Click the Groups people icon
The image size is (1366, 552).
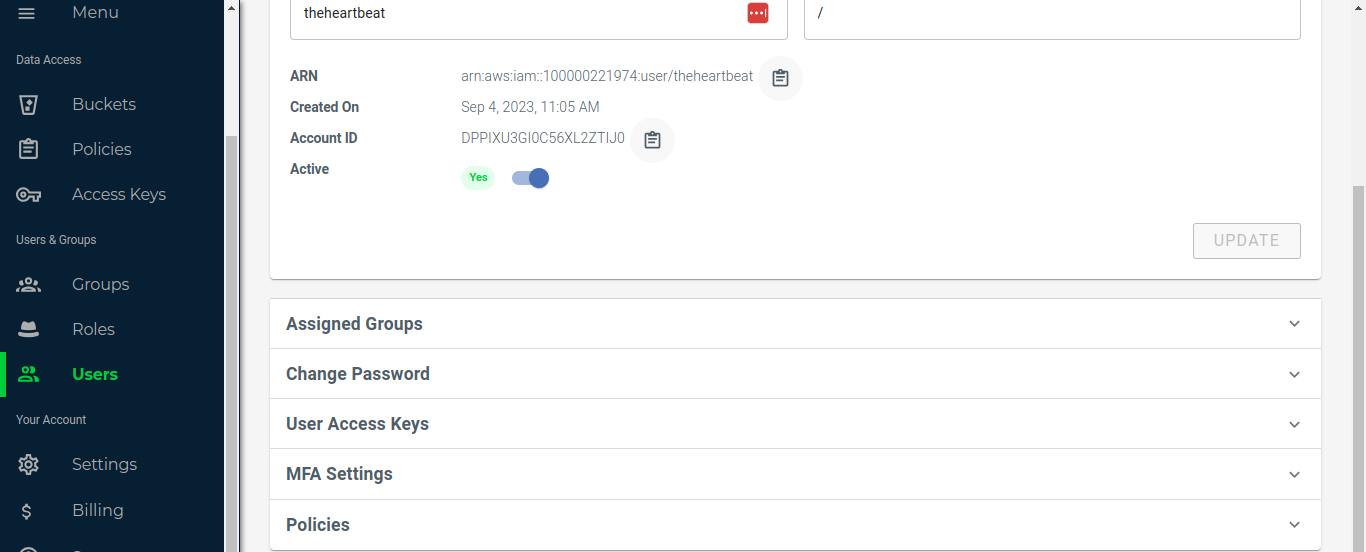tap(28, 284)
